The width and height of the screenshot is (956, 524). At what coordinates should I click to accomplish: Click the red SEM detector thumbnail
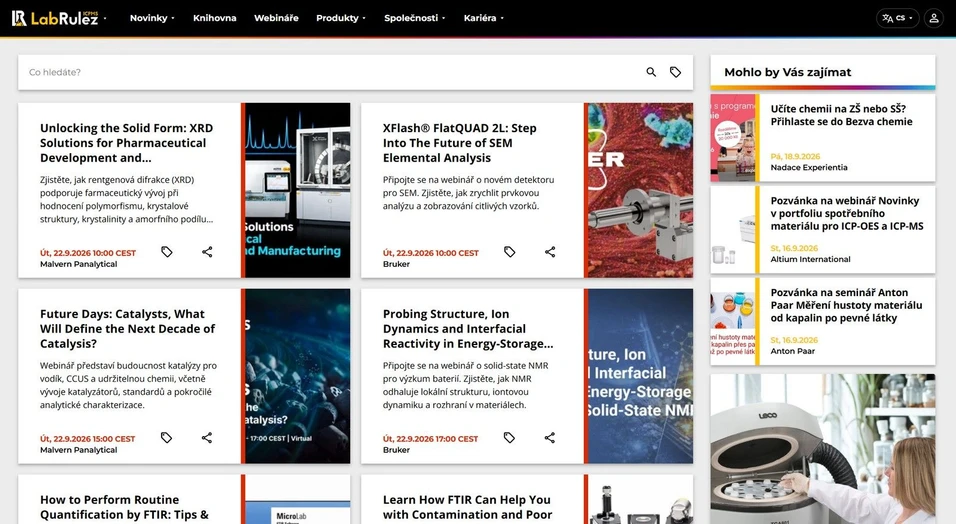pyautogui.click(x=640, y=190)
